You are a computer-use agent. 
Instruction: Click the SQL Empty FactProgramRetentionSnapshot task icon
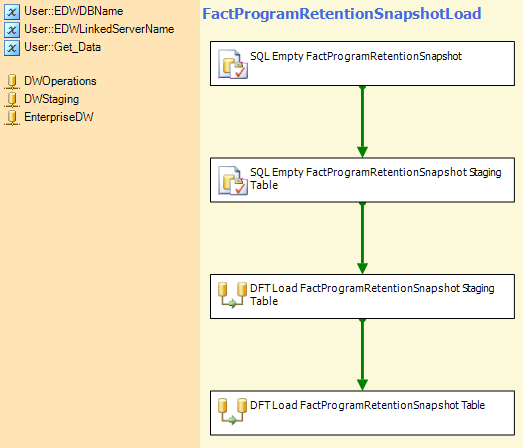pyautogui.click(x=233, y=64)
